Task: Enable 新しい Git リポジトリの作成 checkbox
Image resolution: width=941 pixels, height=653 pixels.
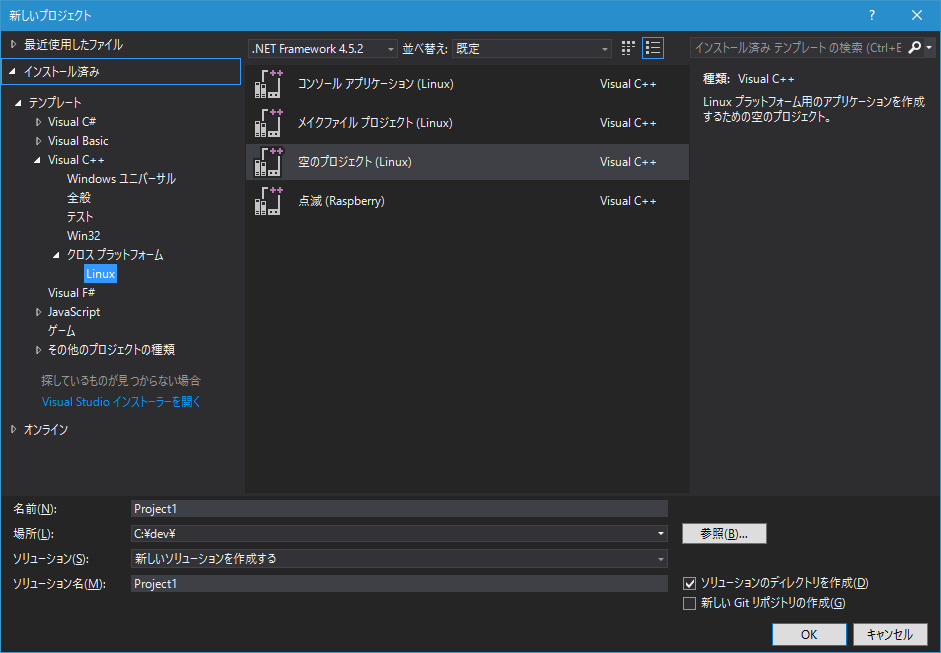Action: [690, 603]
